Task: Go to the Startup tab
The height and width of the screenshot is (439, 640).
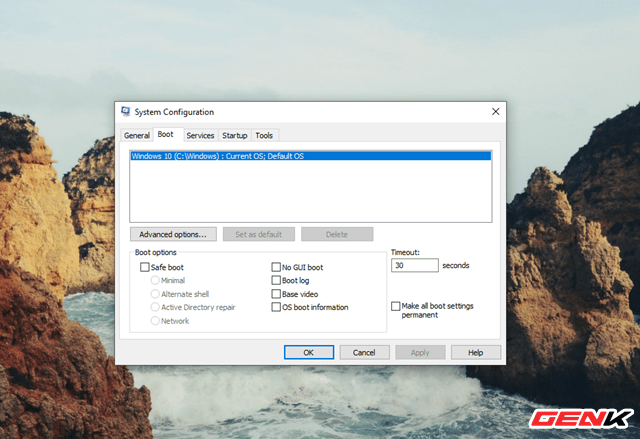Action: 235,135
